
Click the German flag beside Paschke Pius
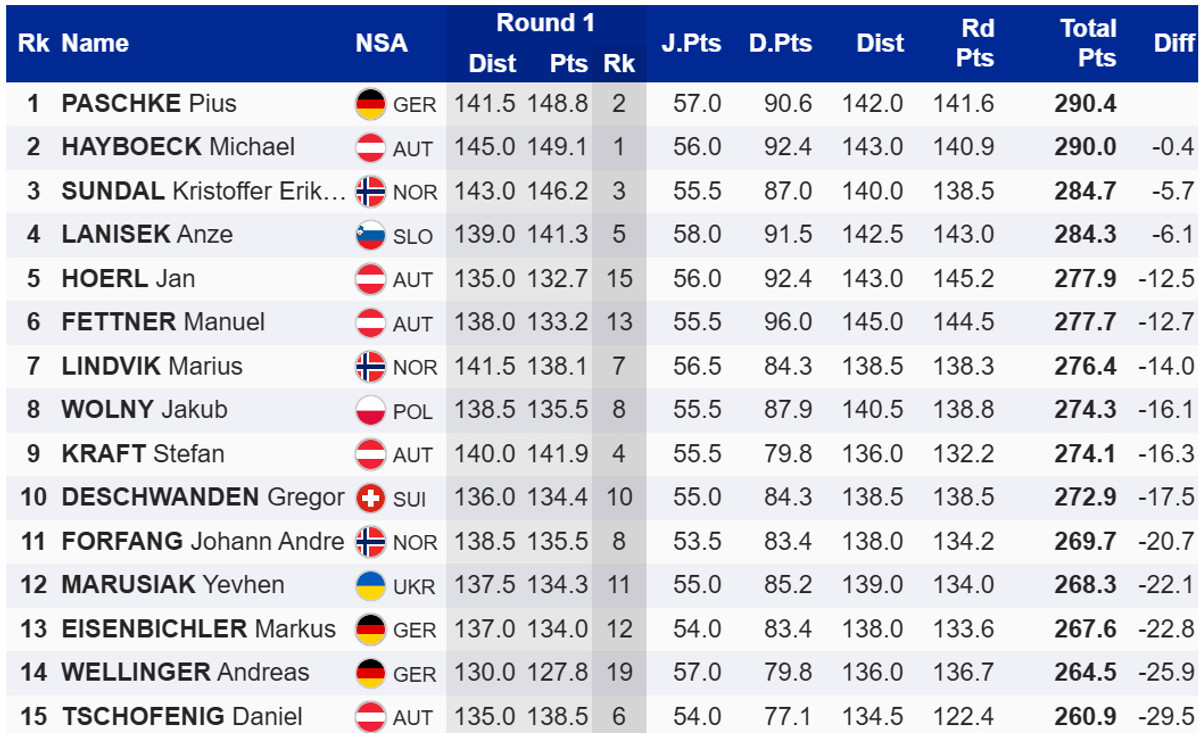(x=371, y=104)
